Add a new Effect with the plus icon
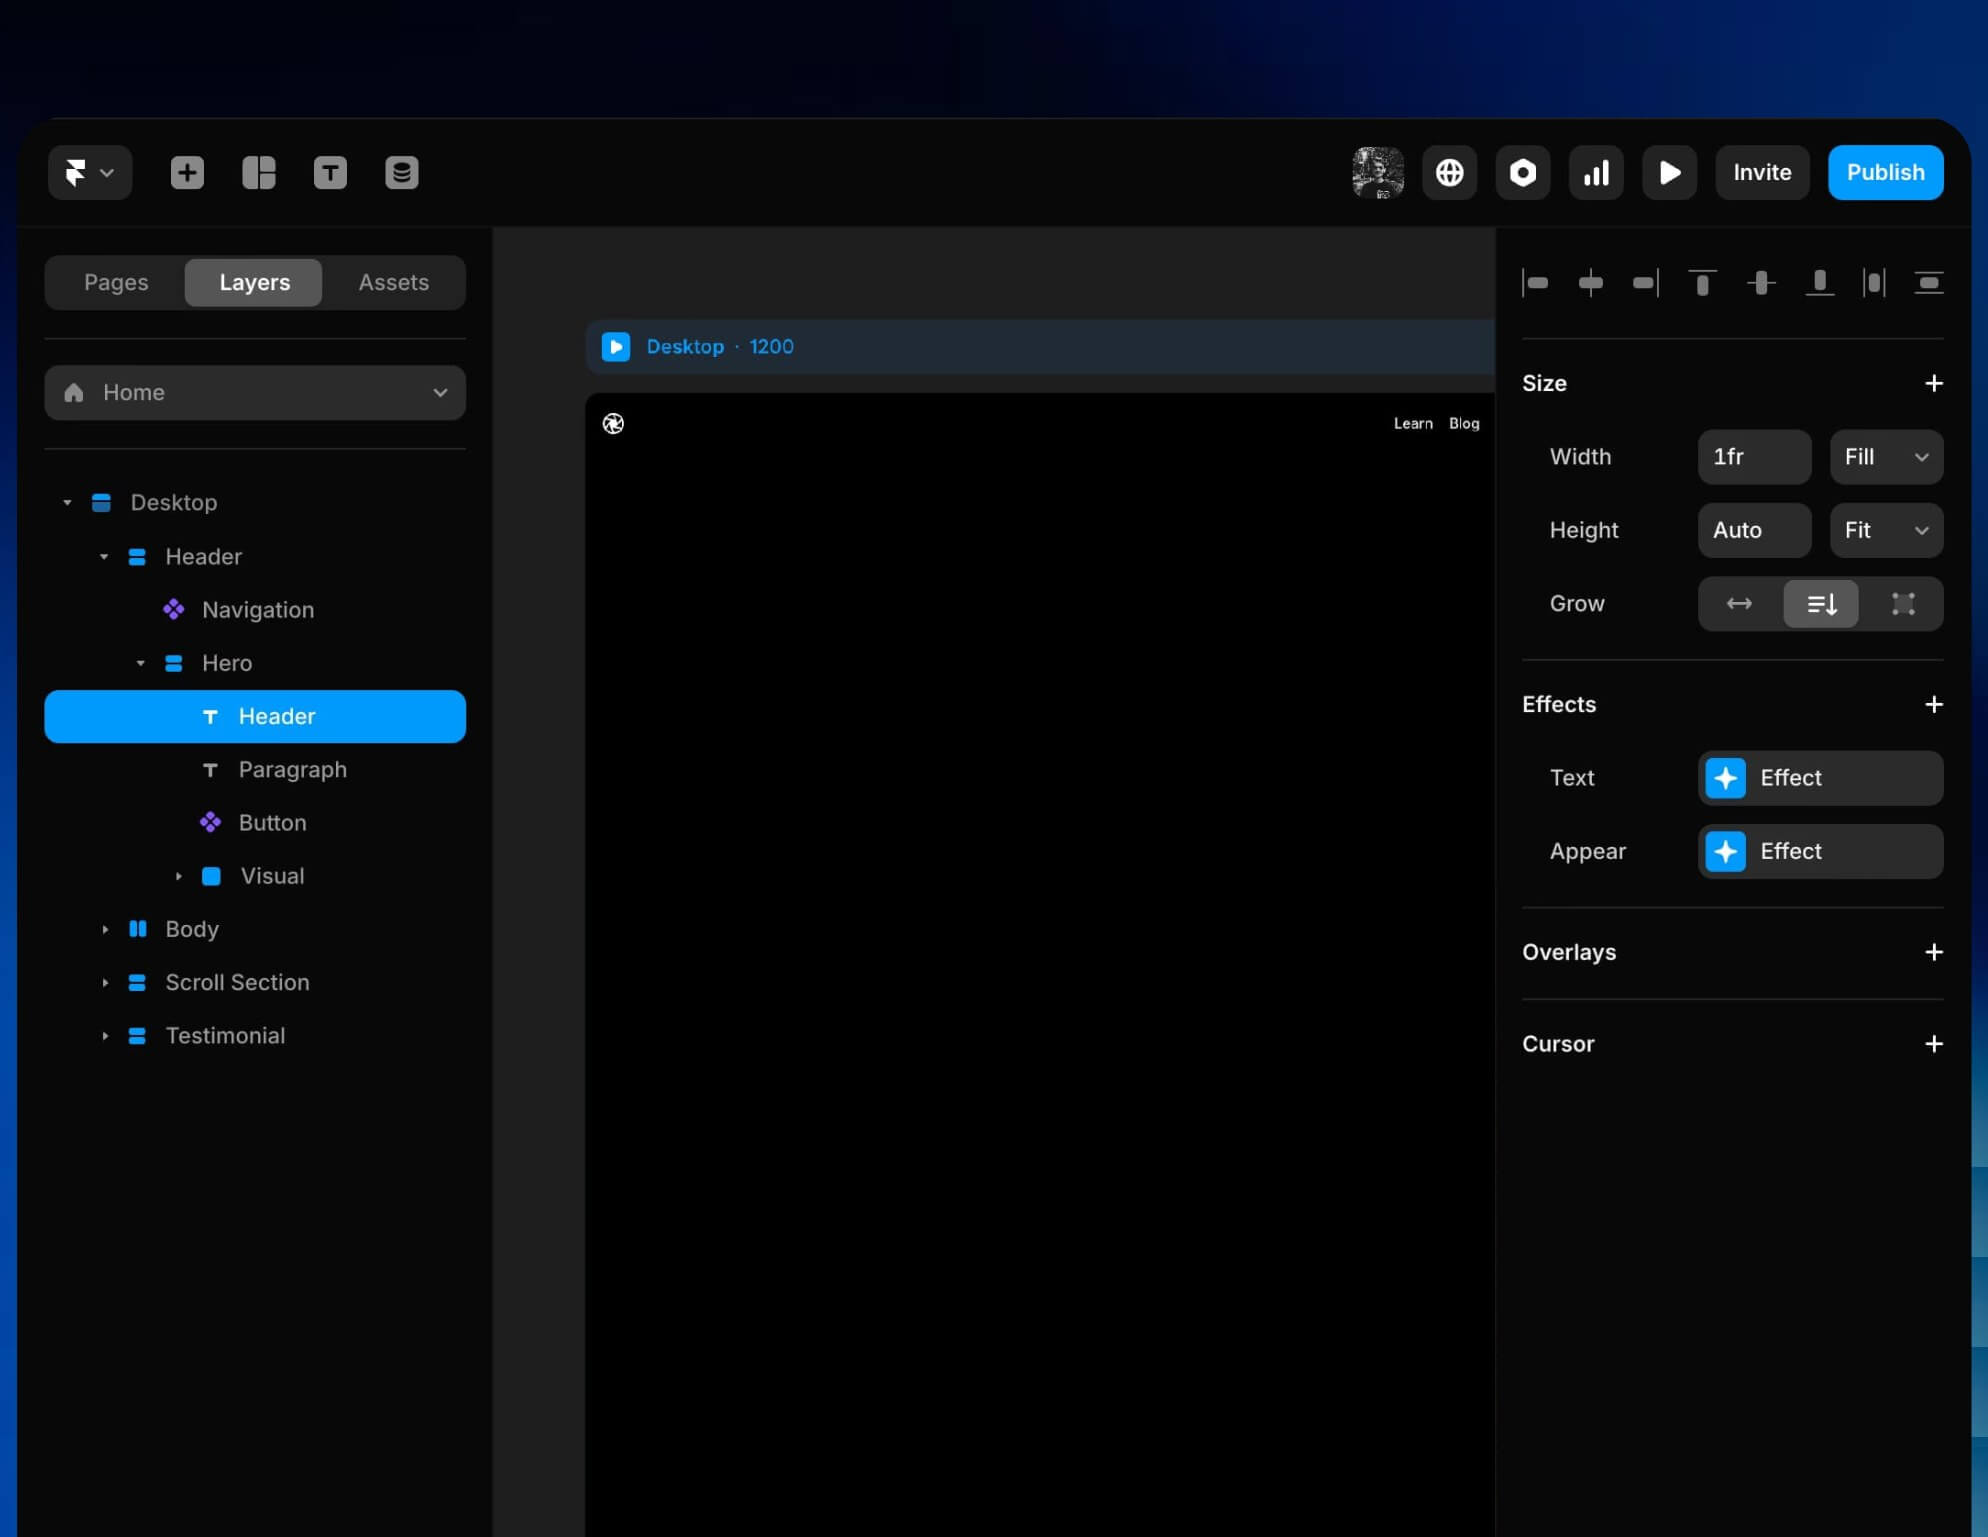Image resolution: width=1988 pixels, height=1537 pixels. (1934, 704)
